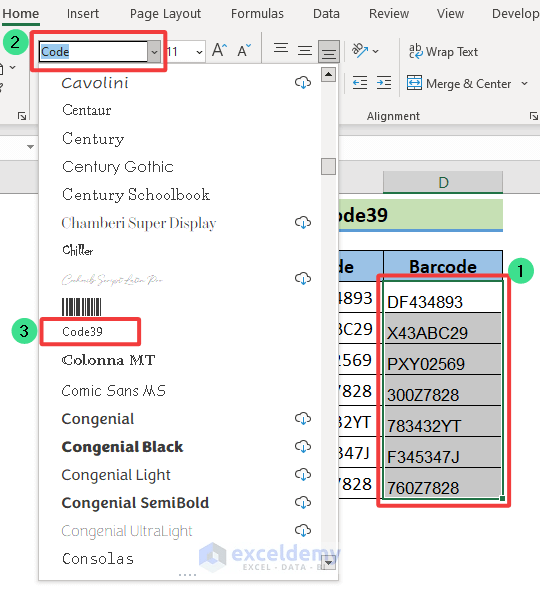Click the barcode font preview entry

81,307
